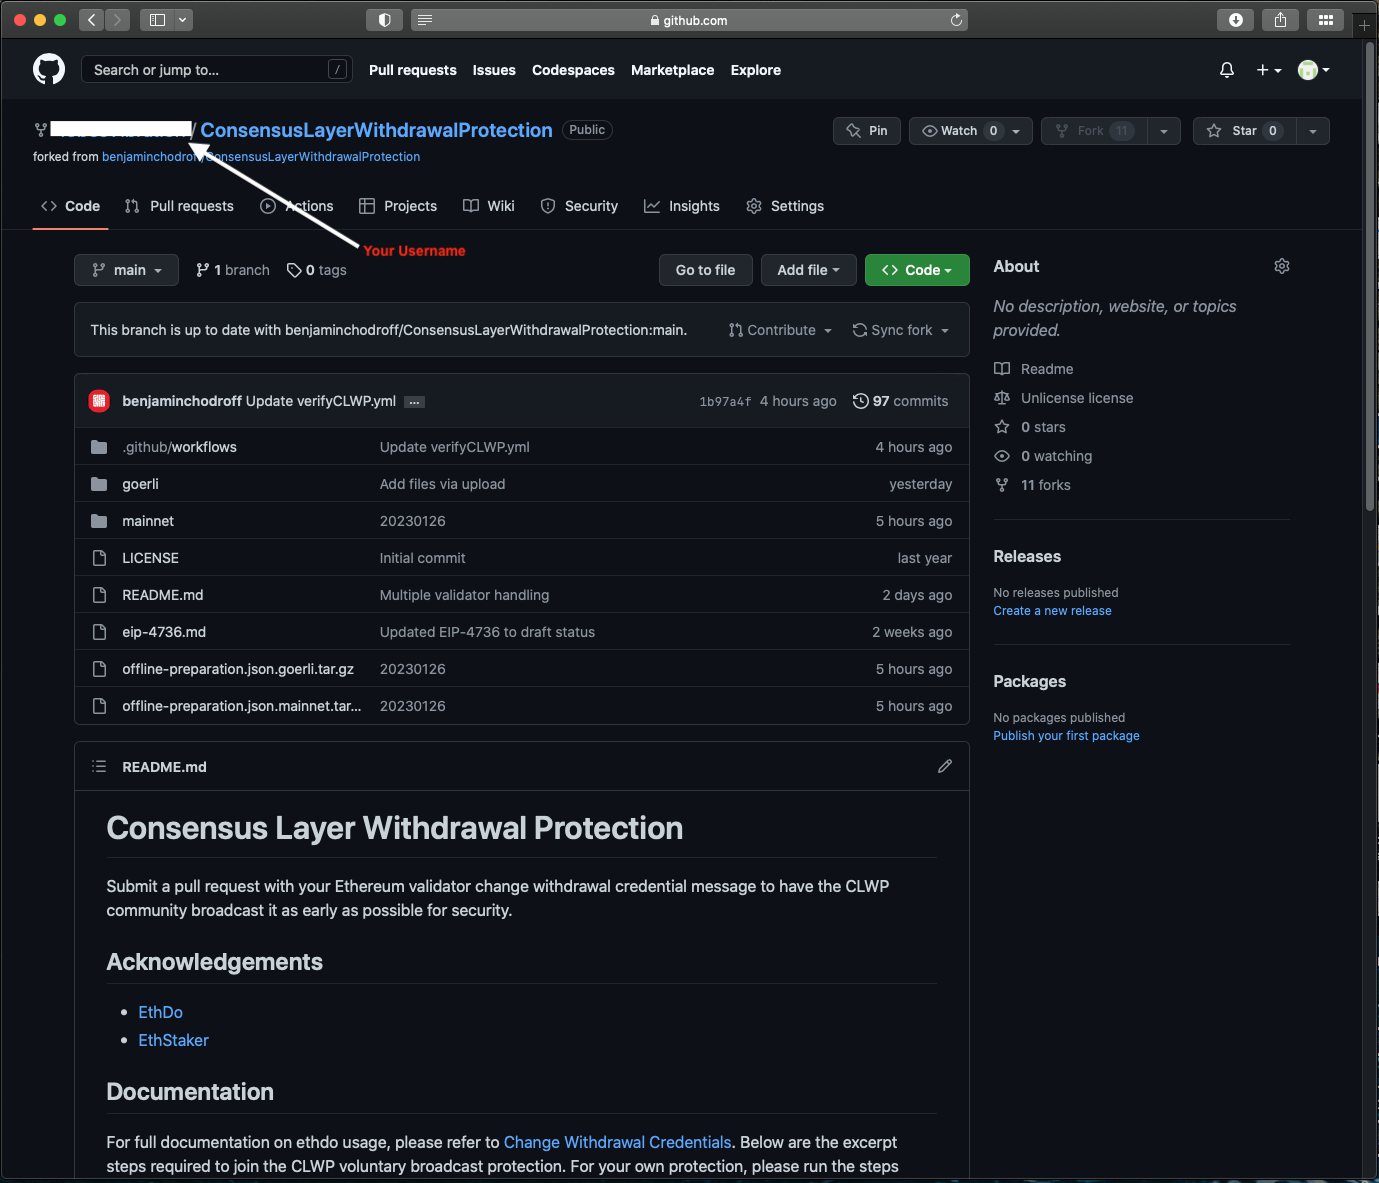Open README table of contents icon
Viewport: 1379px width, 1183px height.
(x=99, y=766)
